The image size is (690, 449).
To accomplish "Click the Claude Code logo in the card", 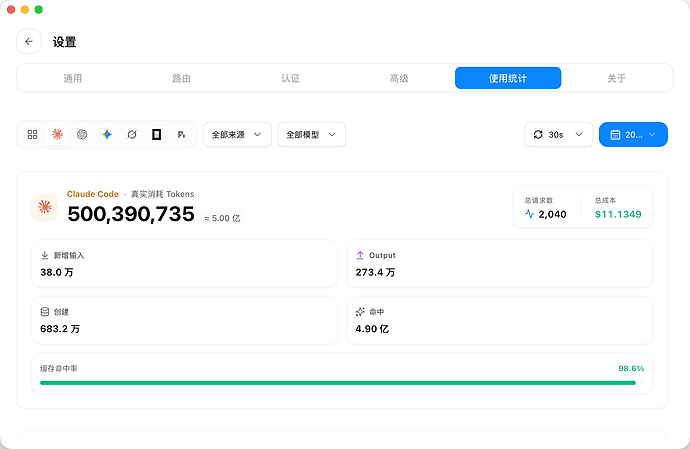I will (x=45, y=207).
